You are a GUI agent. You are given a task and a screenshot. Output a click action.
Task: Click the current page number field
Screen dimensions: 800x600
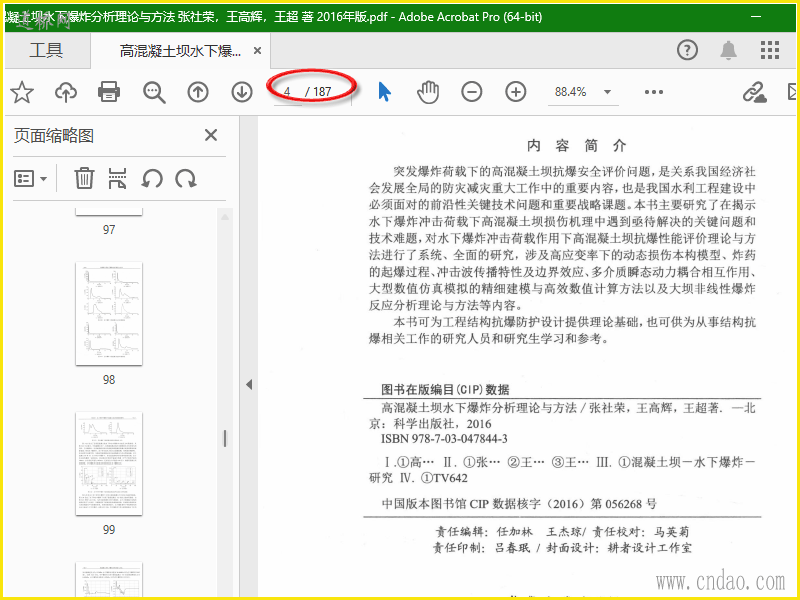point(288,92)
